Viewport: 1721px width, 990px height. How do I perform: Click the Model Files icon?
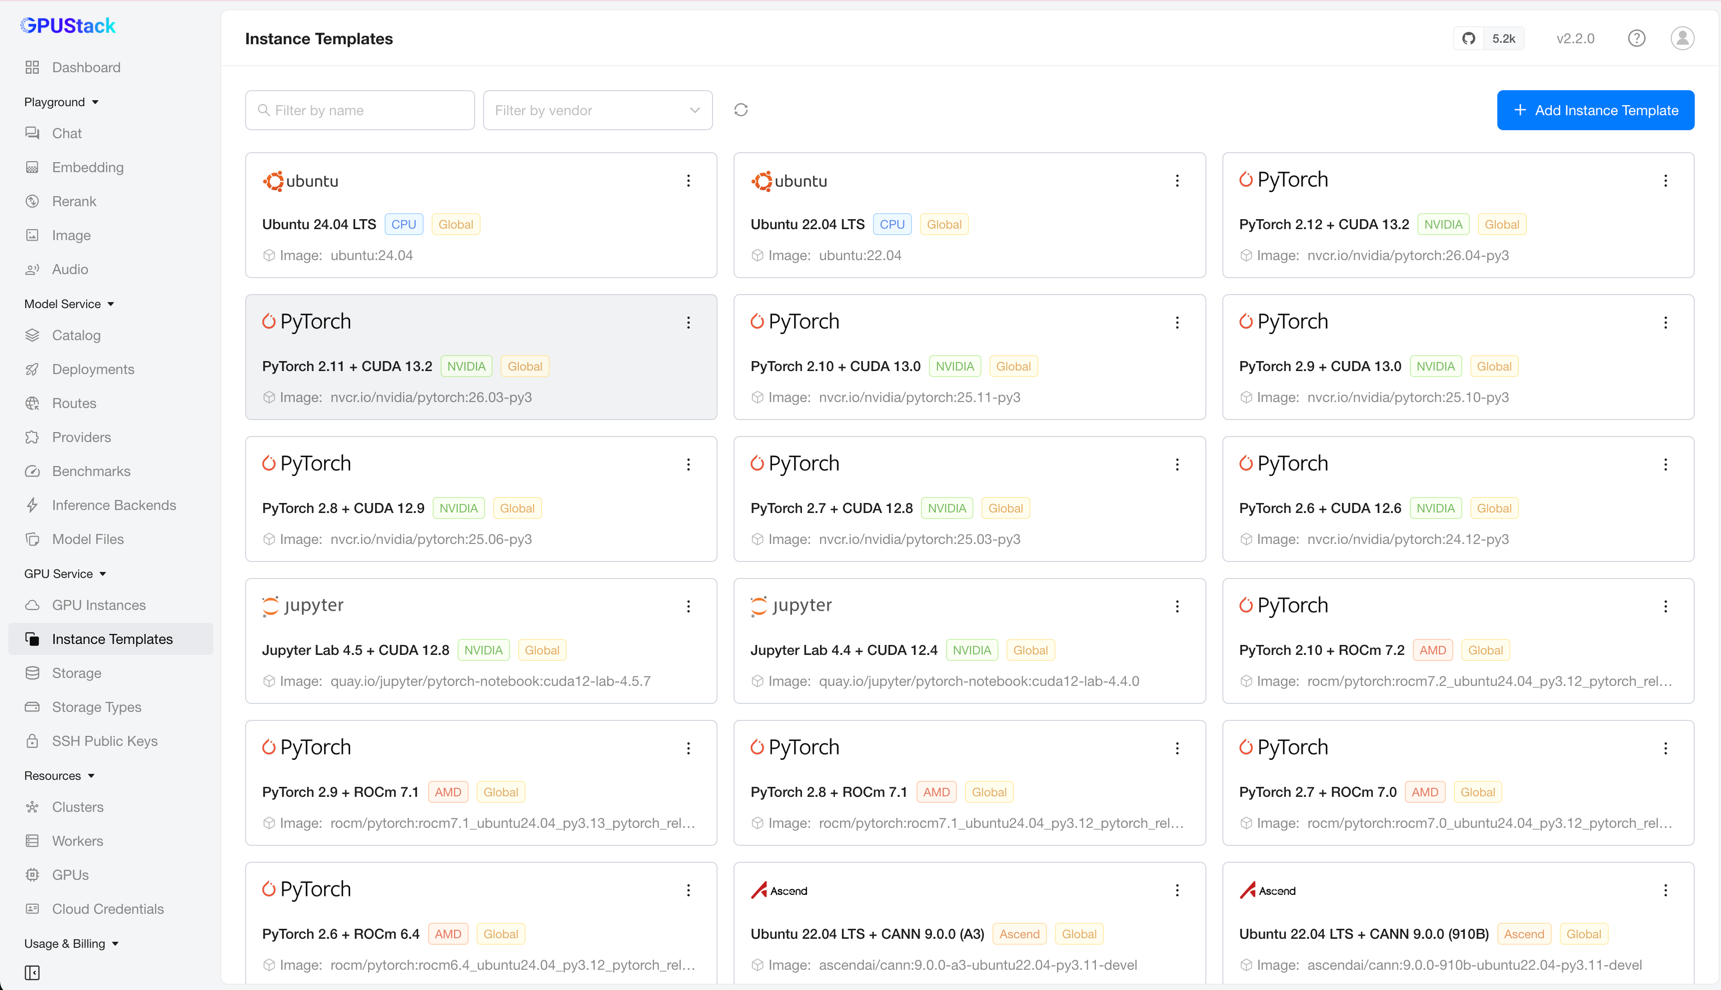pos(32,539)
